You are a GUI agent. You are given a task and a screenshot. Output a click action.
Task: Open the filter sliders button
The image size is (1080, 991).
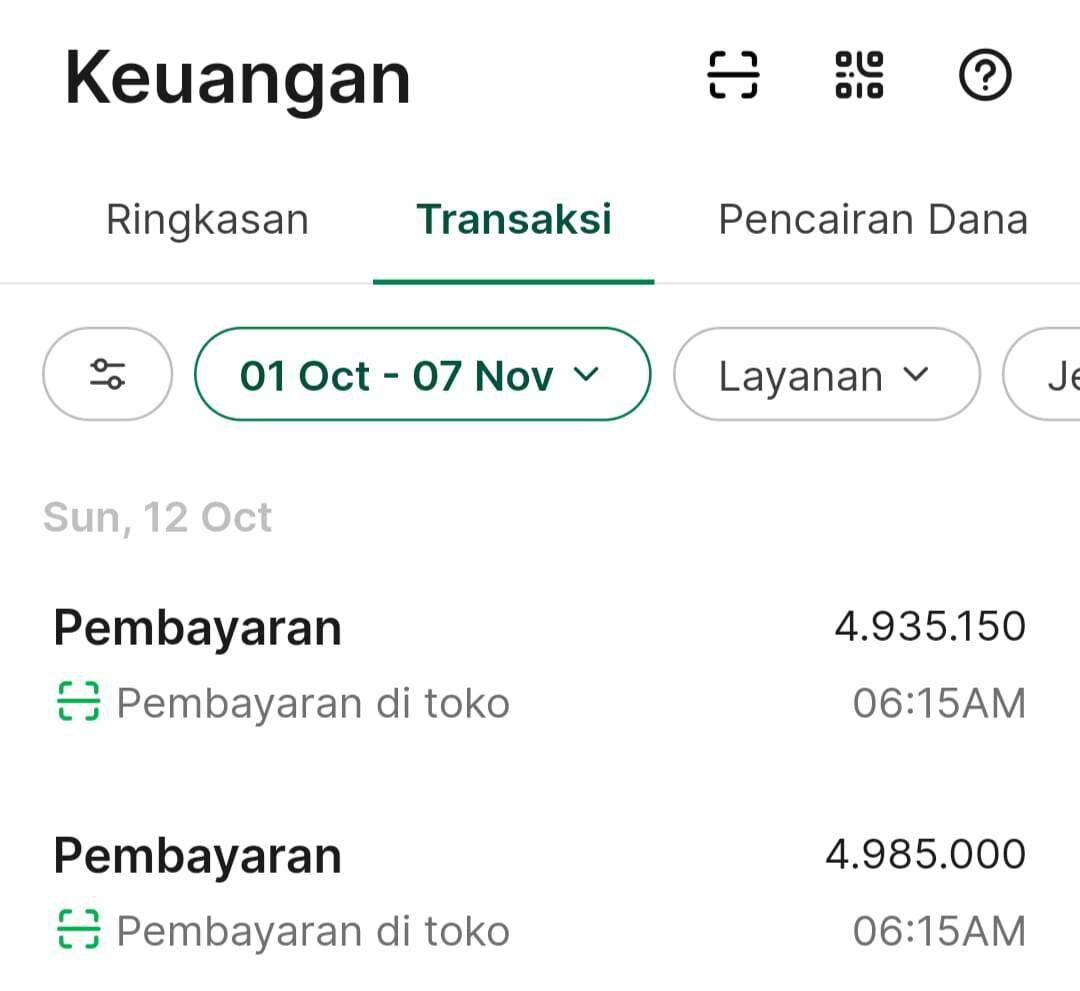pyautogui.click(x=107, y=374)
